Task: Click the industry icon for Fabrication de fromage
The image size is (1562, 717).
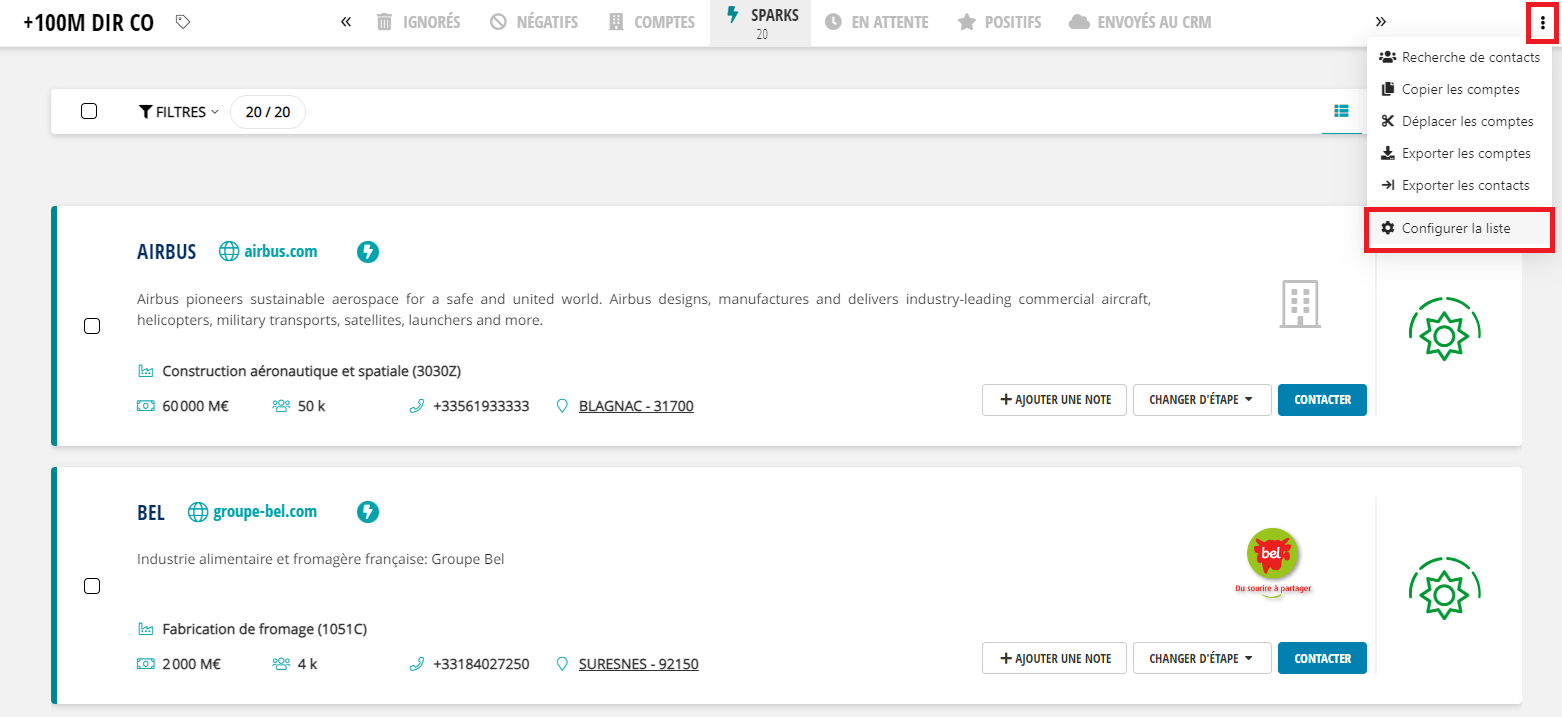Action: pos(146,630)
